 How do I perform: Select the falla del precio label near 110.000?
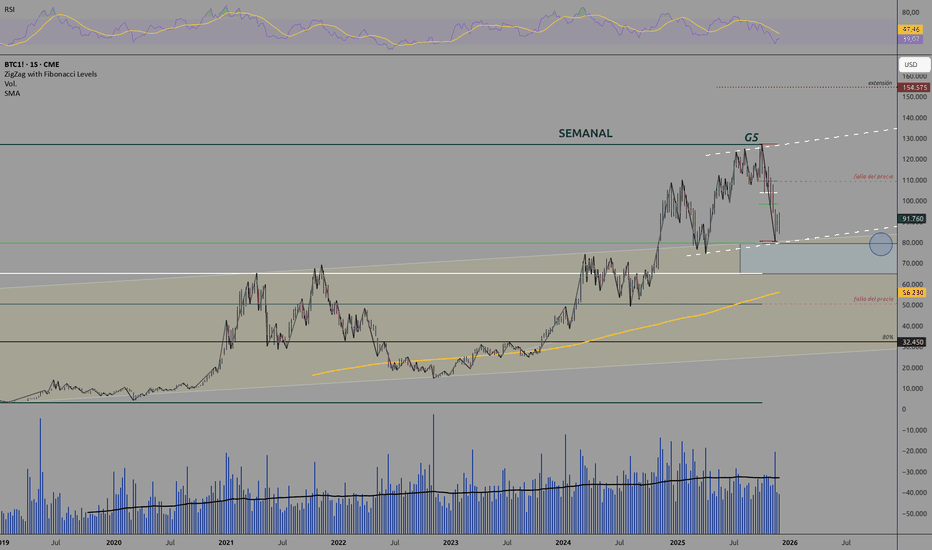click(x=874, y=177)
